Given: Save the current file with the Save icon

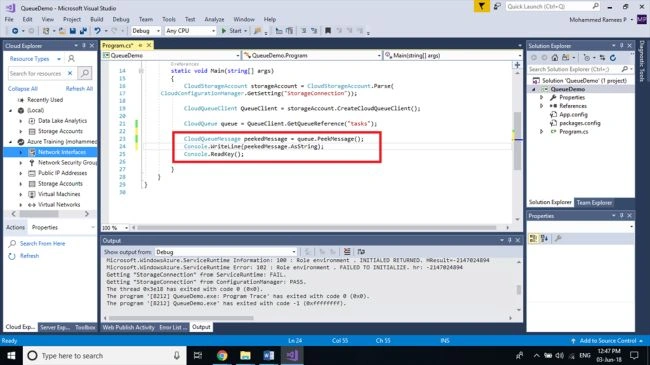Looking at the screenshot, I should pyautogui.click(x=73, y=31).
